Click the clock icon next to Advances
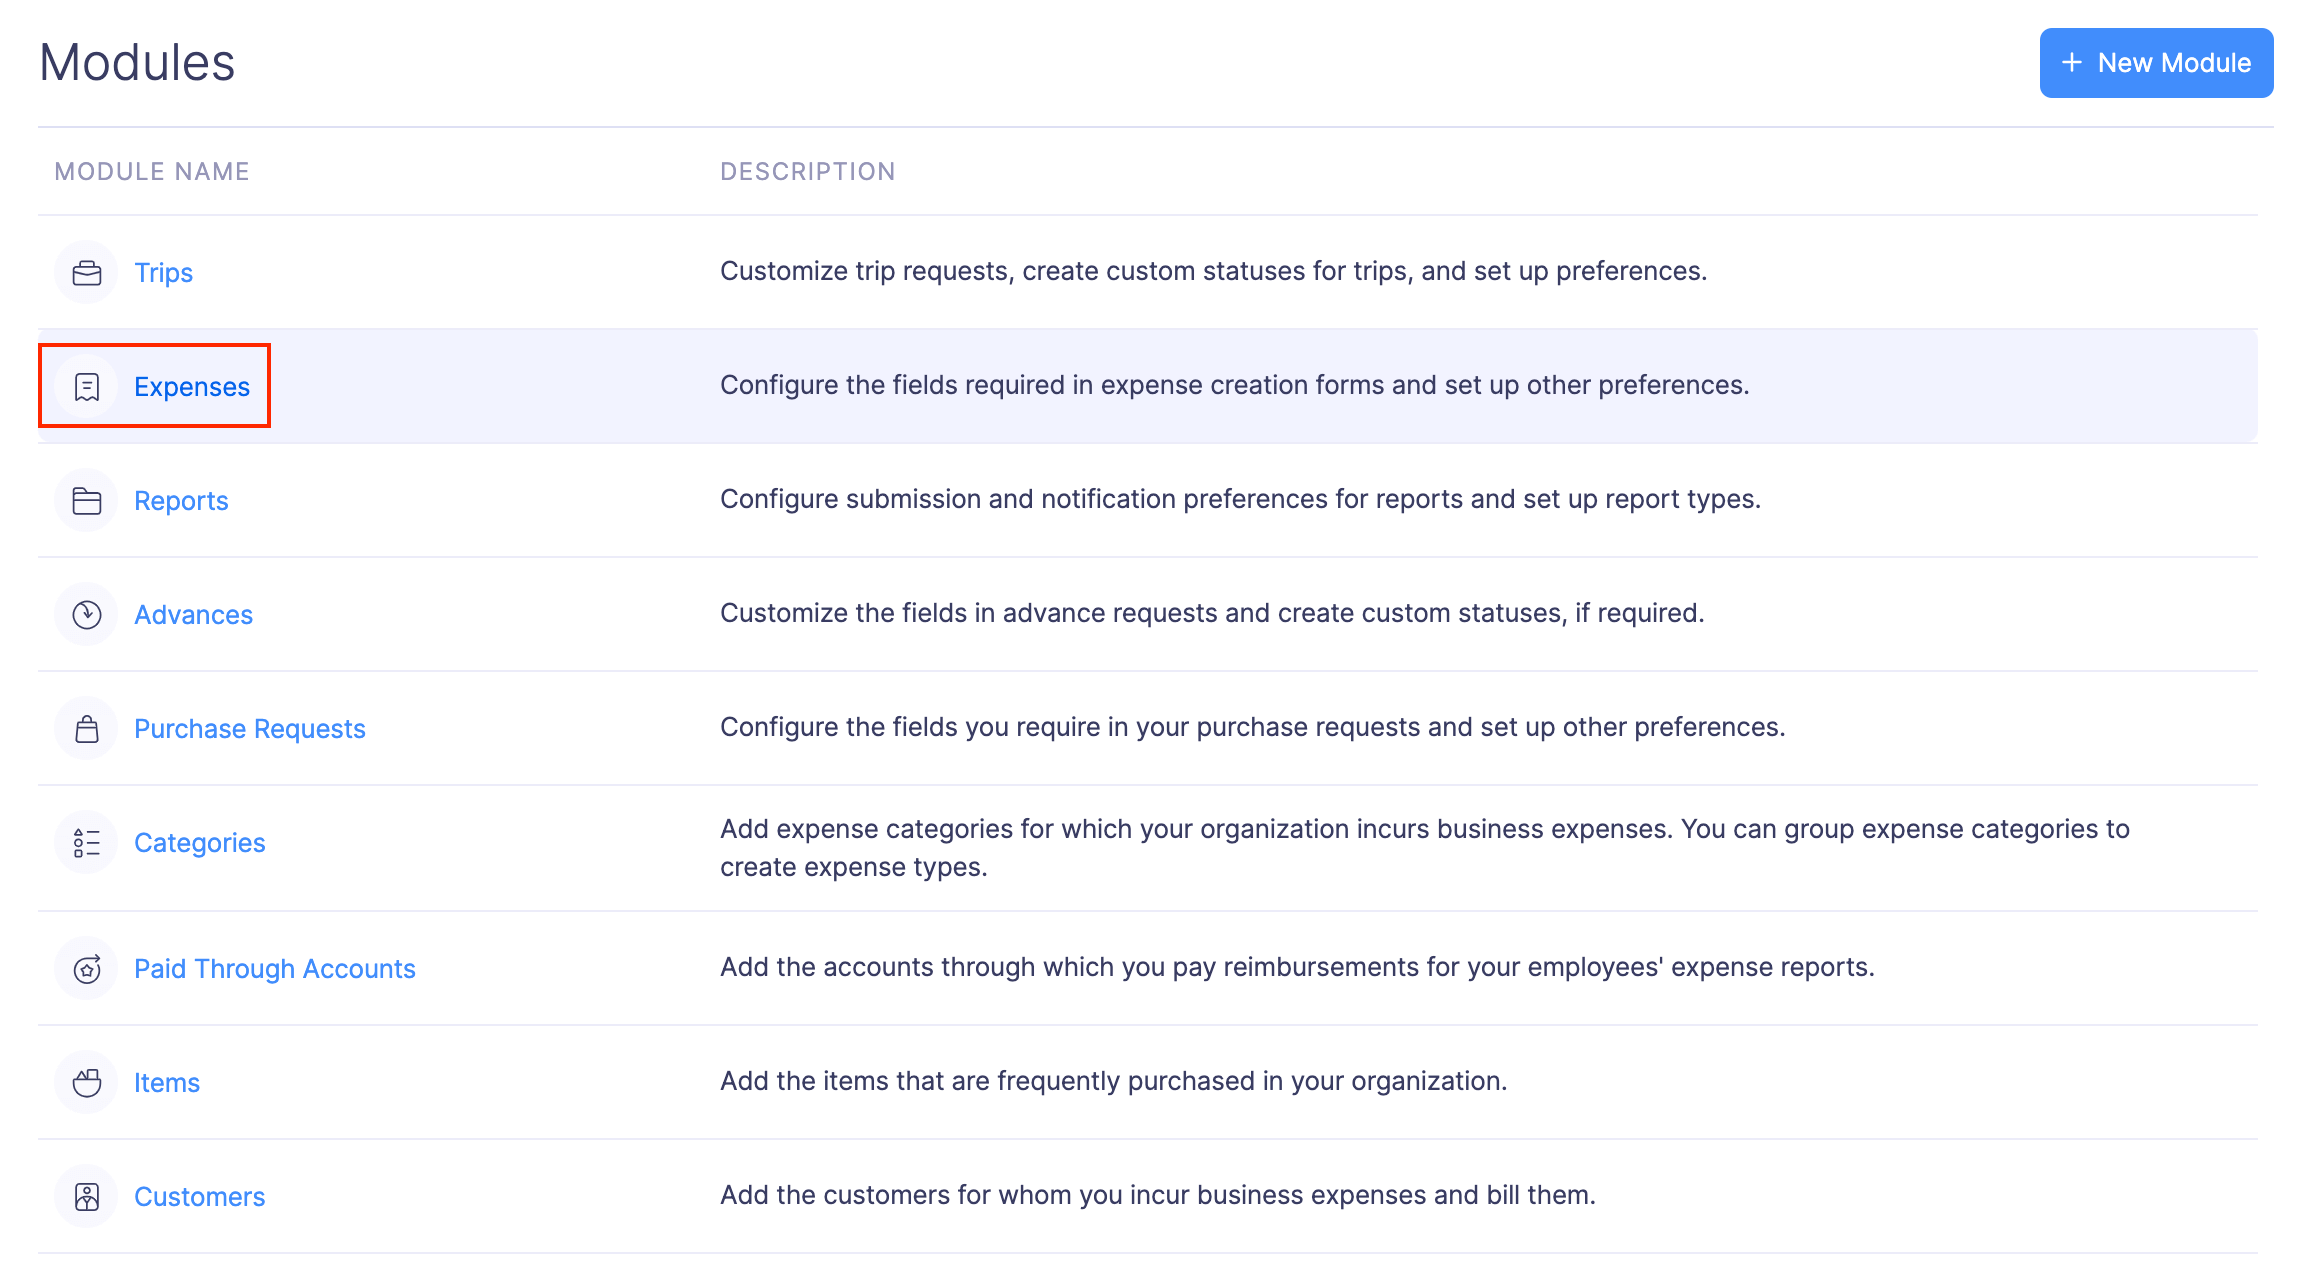This screenshot has height=1266, width=2306. pyautogui.click(x=86, y=614)
